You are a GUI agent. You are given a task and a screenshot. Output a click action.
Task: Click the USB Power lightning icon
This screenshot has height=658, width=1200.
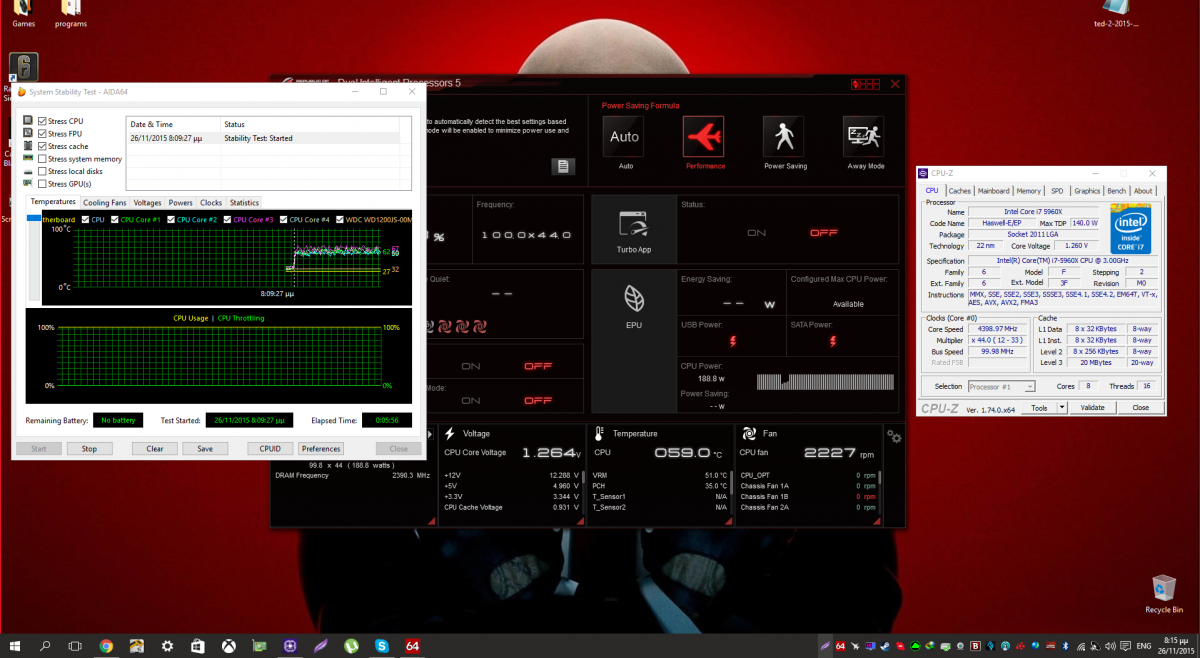pyautogui.click(x=732, y=342)
